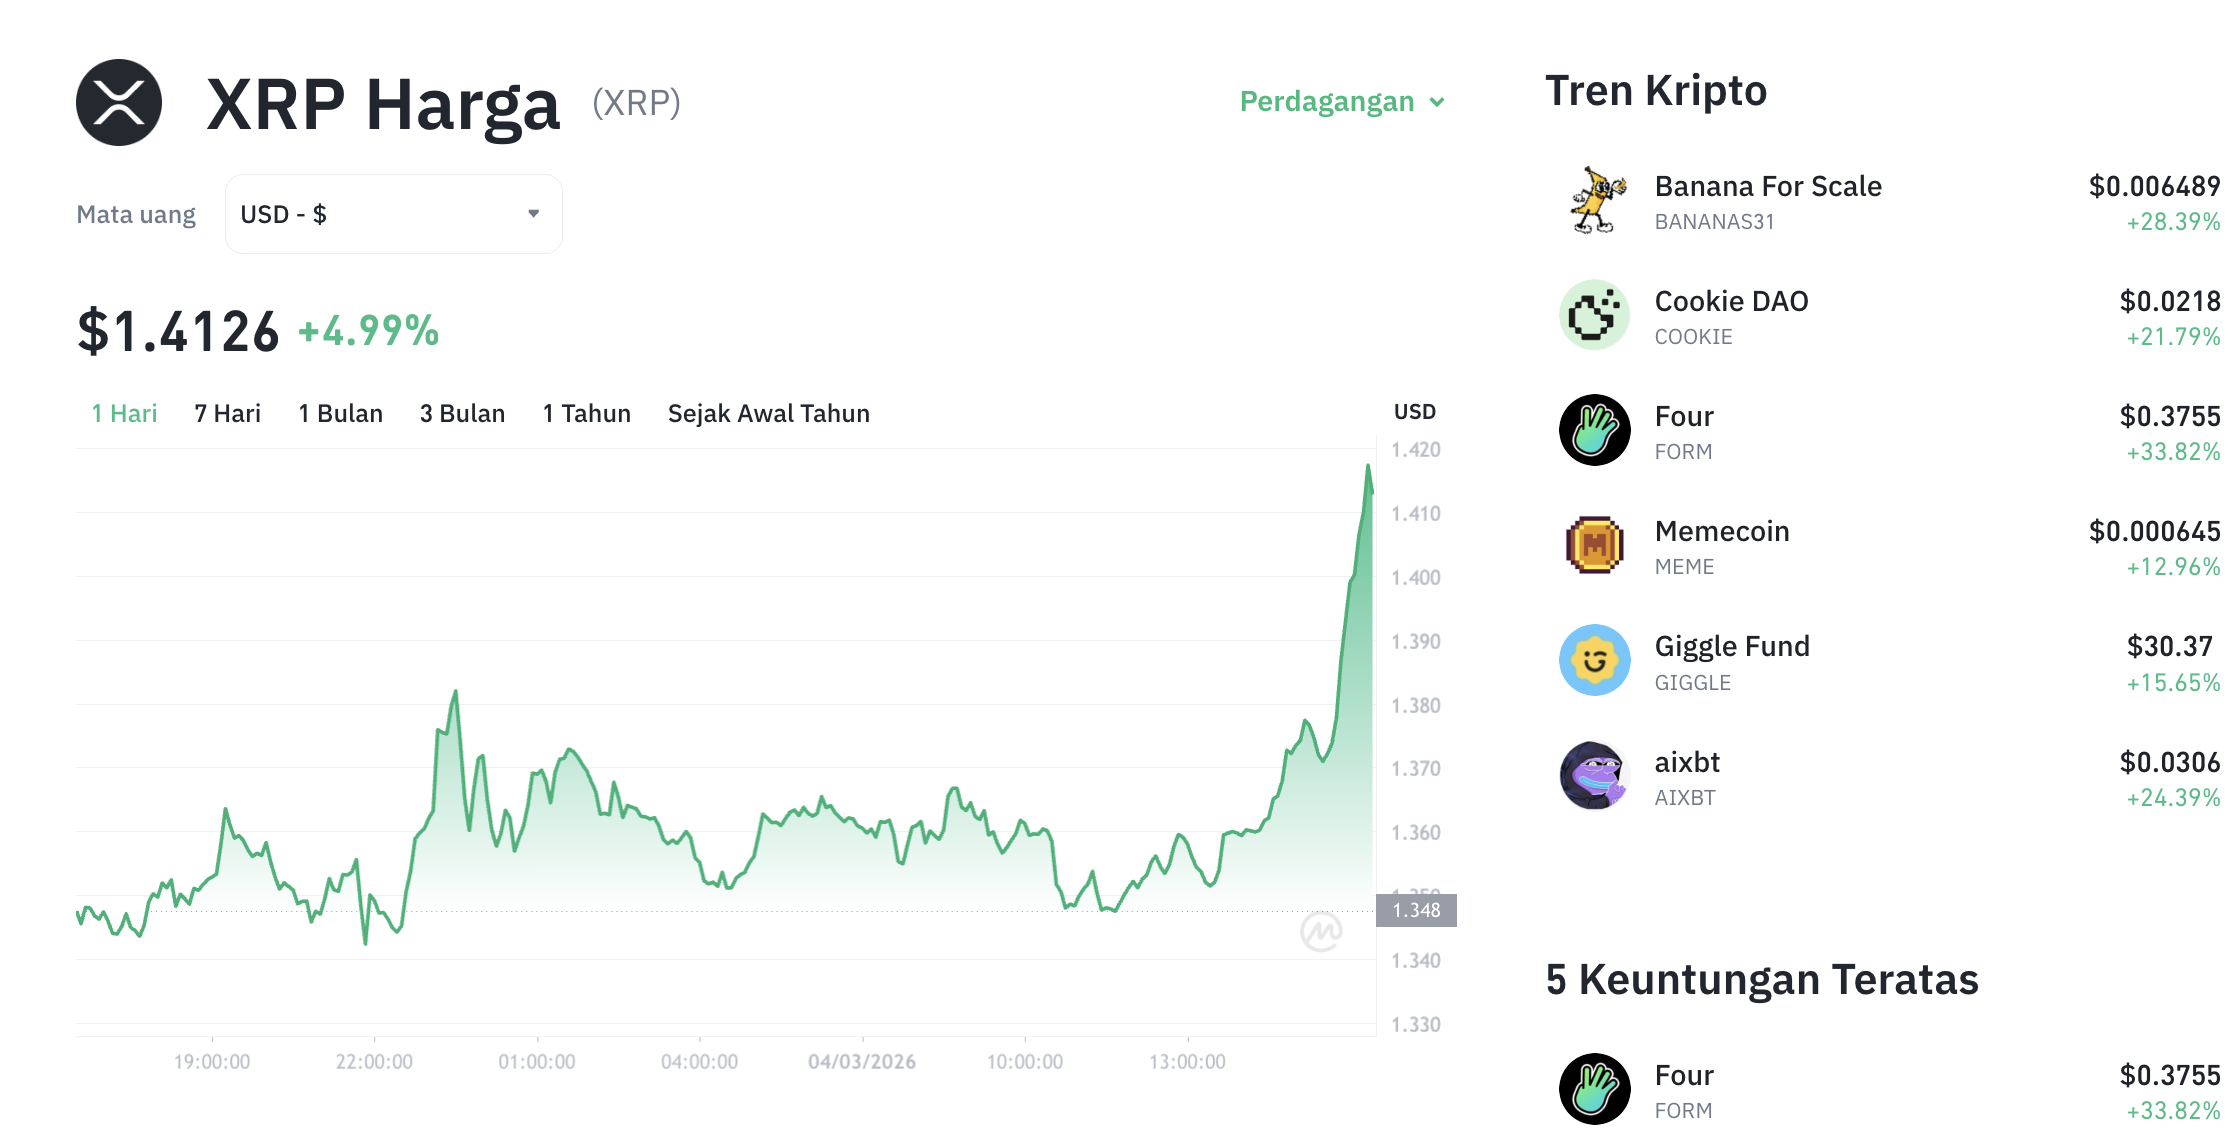Viewport: 2234px width, 1148px height.
Task: Click the Four icon under 5 Keuntungan Teratas
Action: [1594, 1088]
